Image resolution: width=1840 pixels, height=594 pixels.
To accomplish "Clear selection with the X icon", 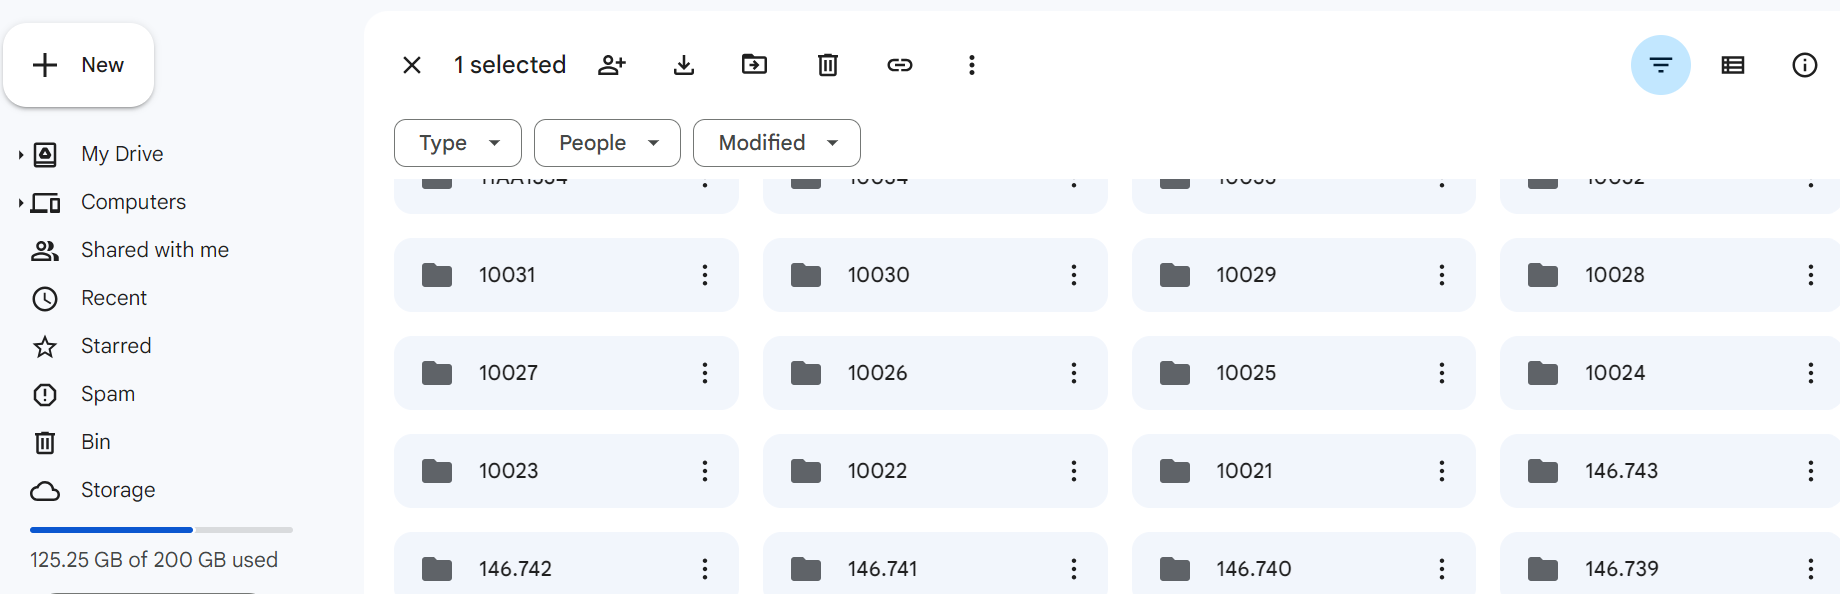I will click(412, 65).
